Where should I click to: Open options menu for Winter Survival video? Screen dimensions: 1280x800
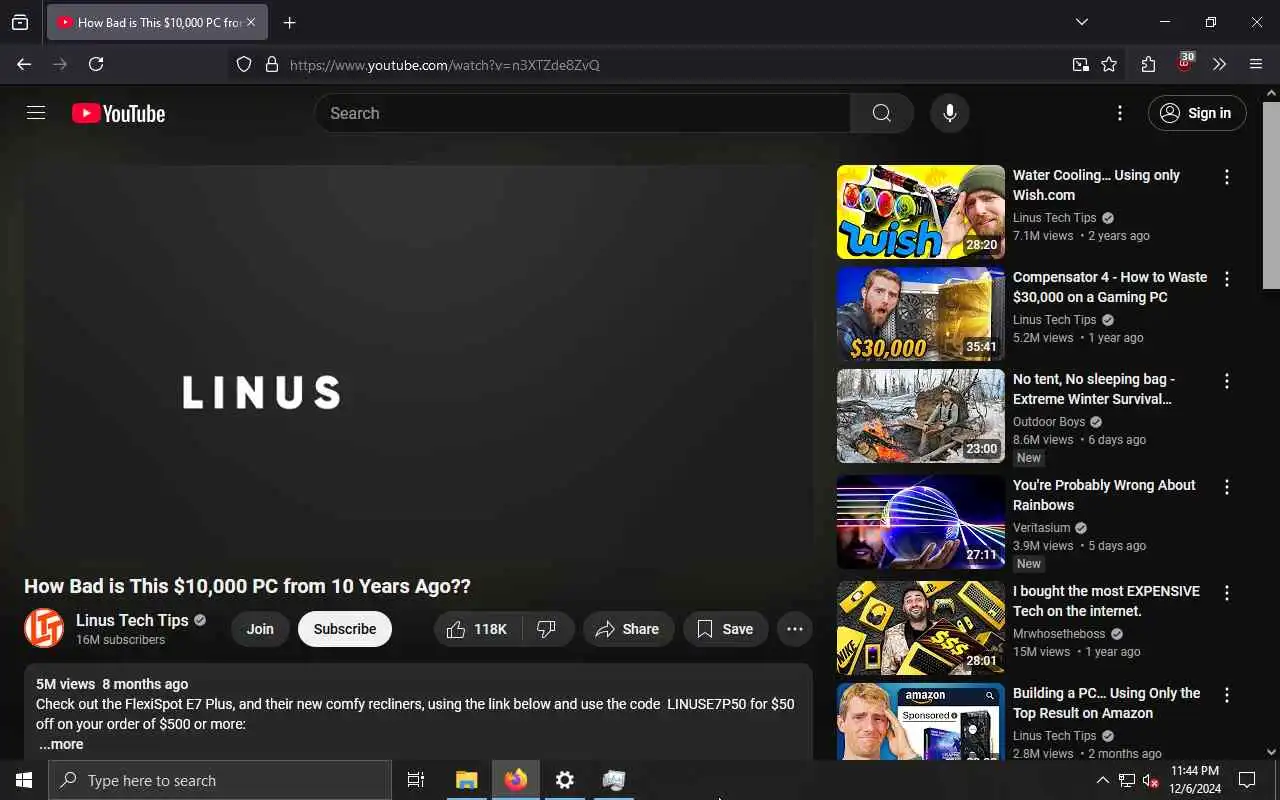(1227, 381)
